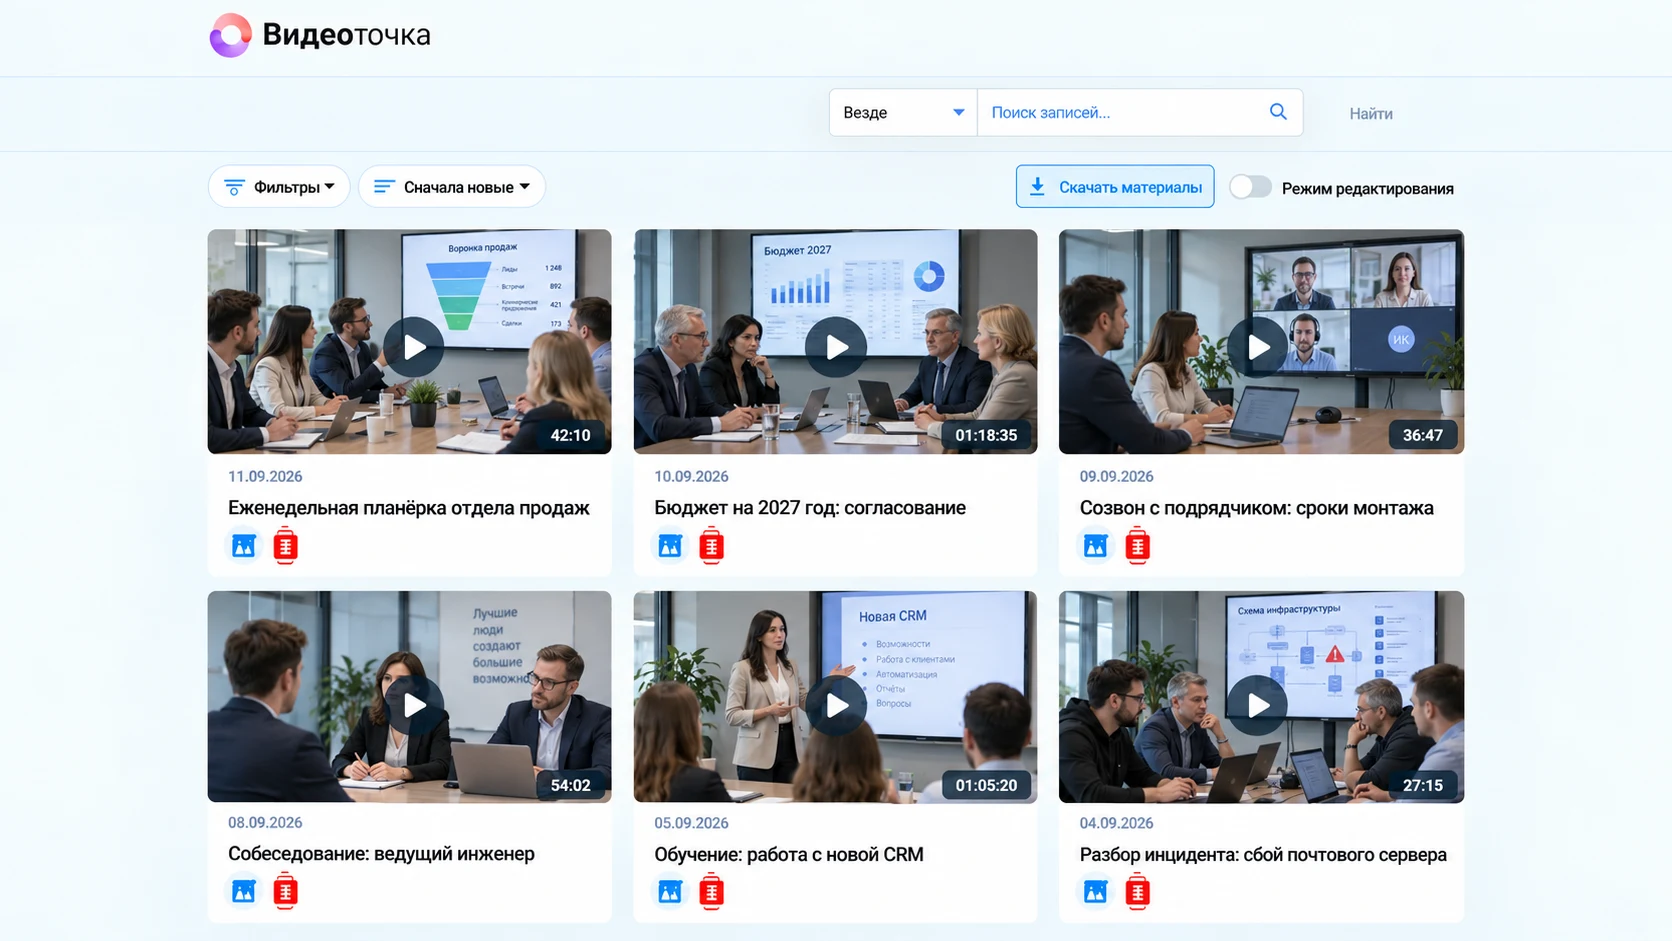
Task: Play the Разбор инцидента video
Action: point(1258,705)
